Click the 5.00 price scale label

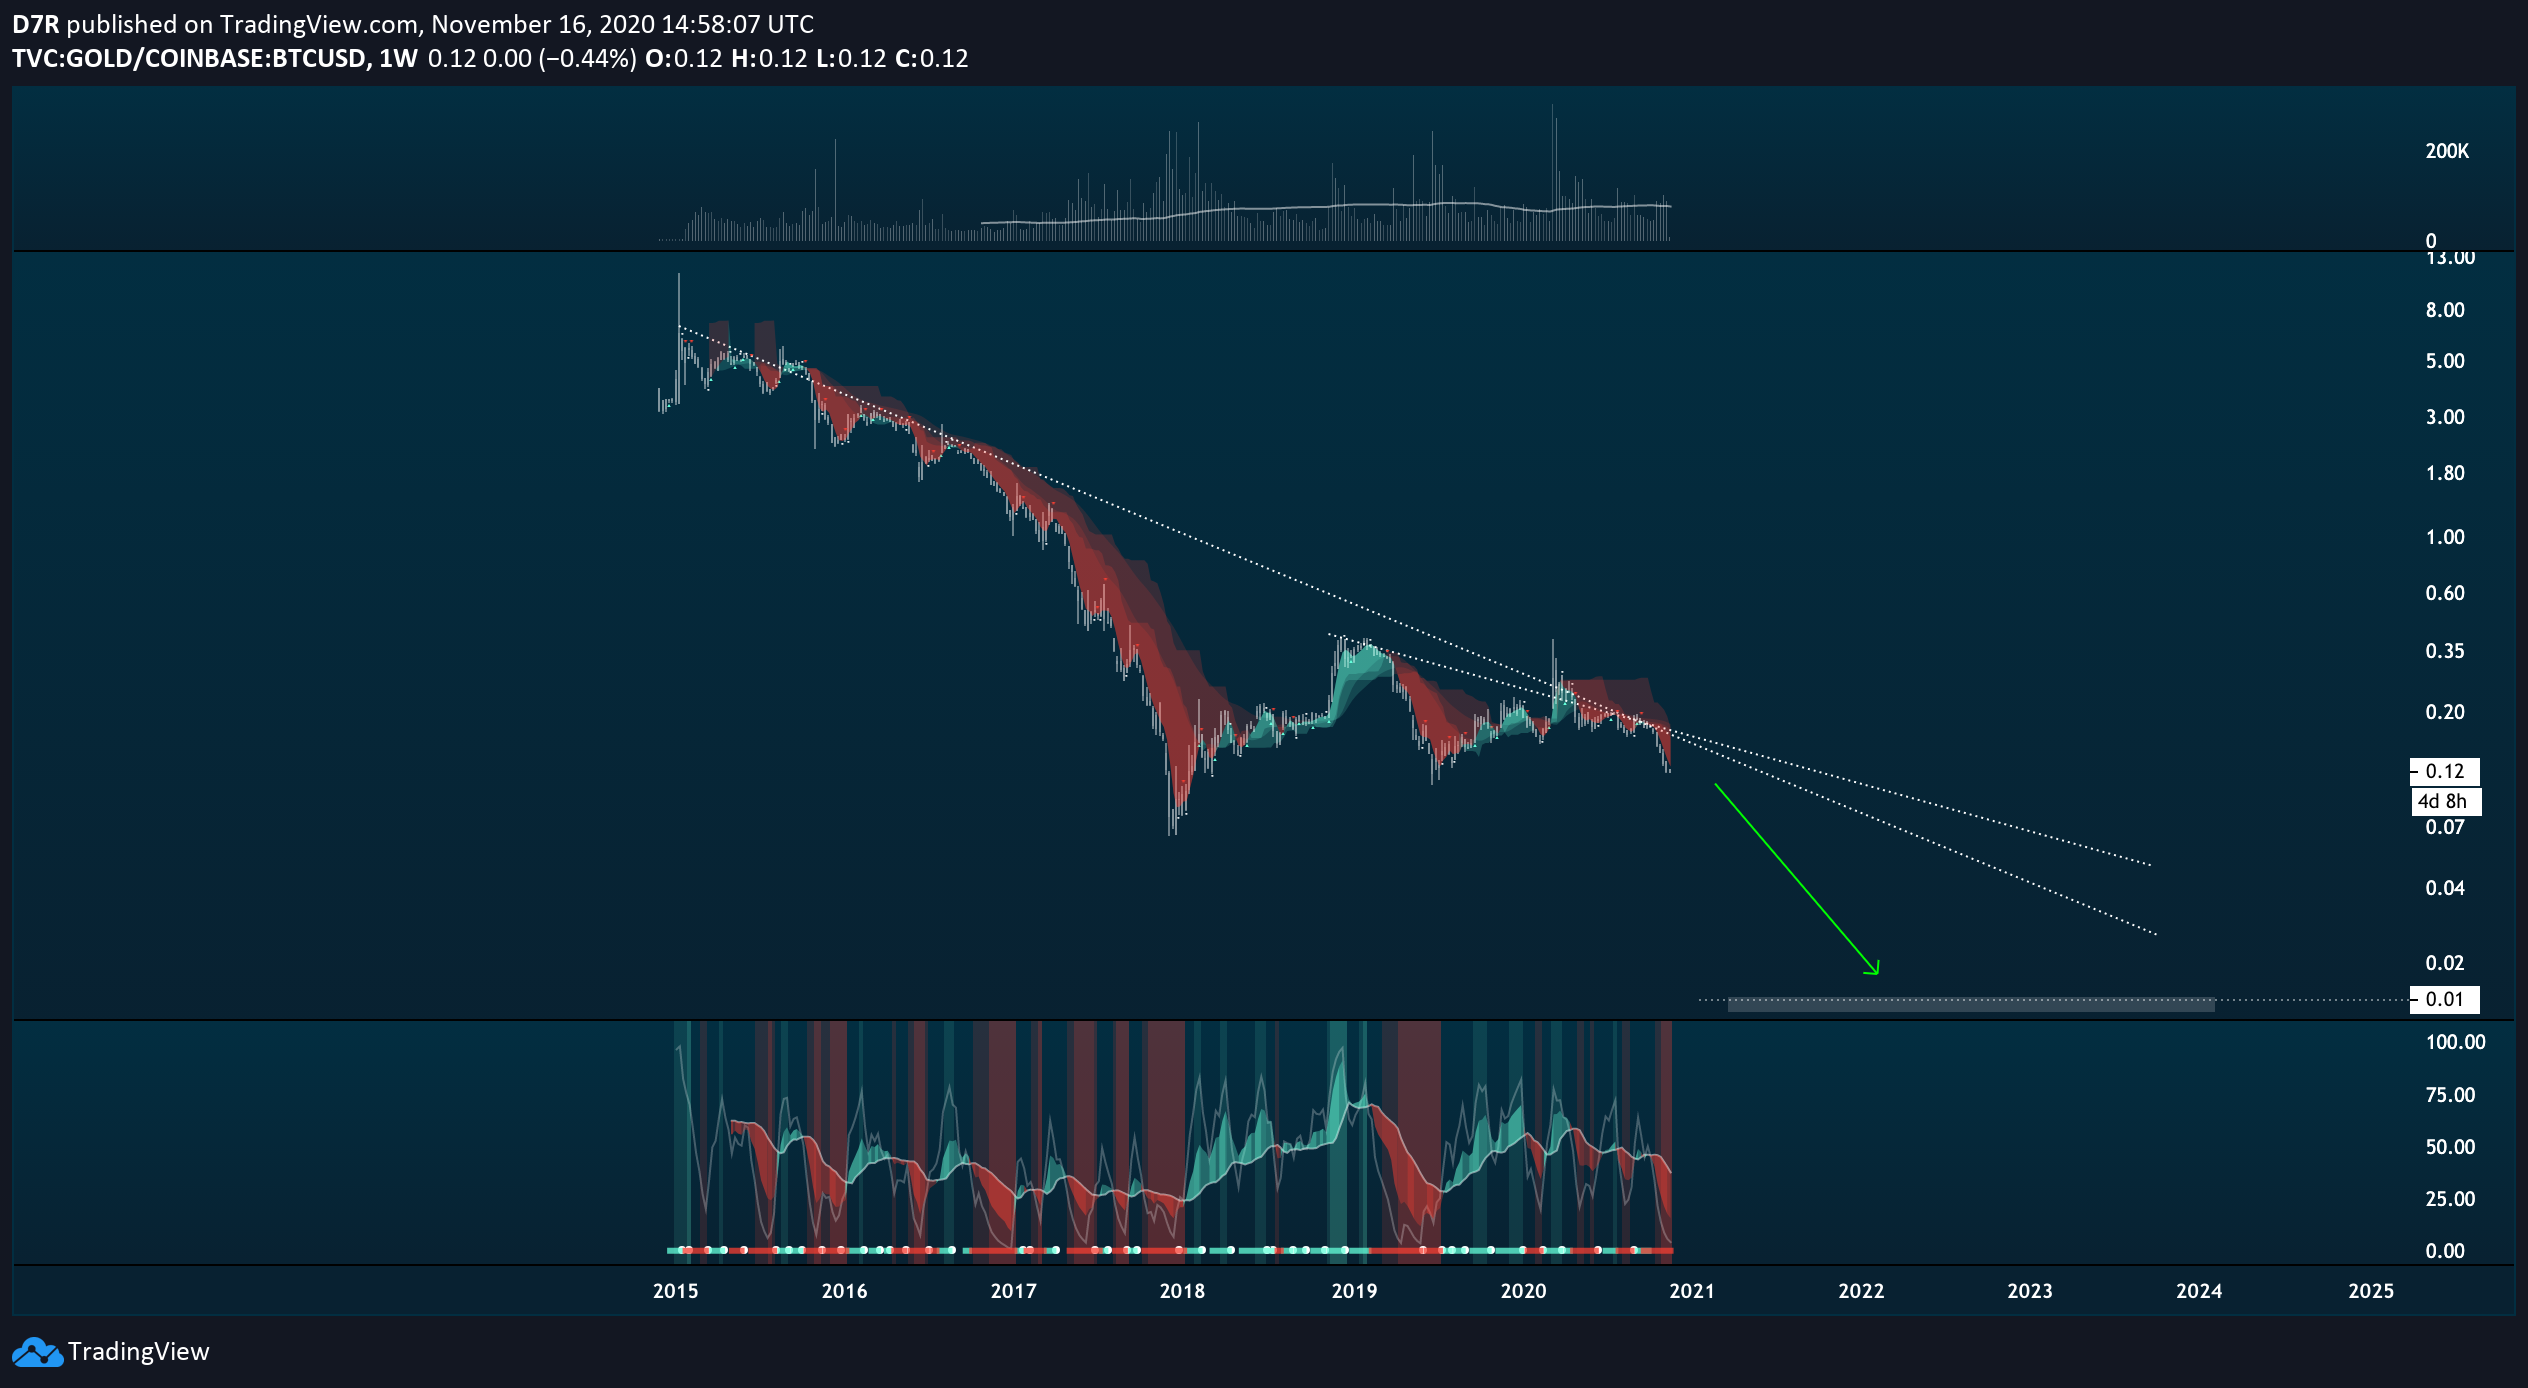pos(2445,361)
